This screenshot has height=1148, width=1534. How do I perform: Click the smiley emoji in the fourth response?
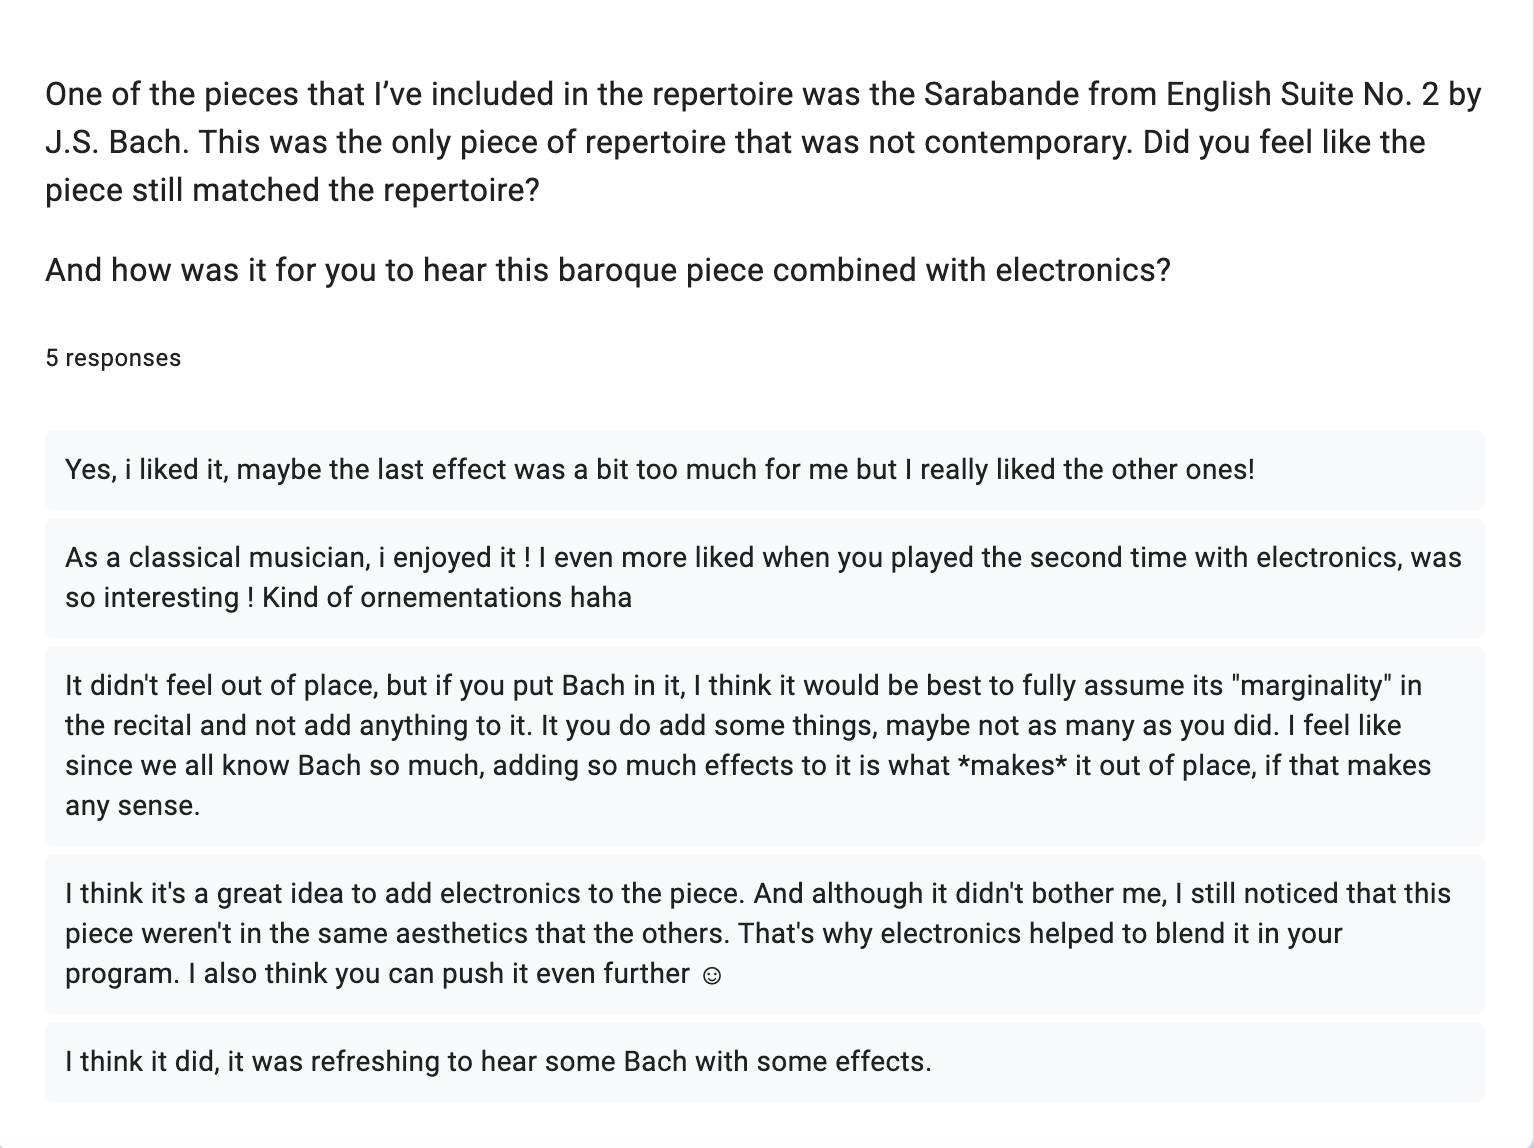click(711, 975)
